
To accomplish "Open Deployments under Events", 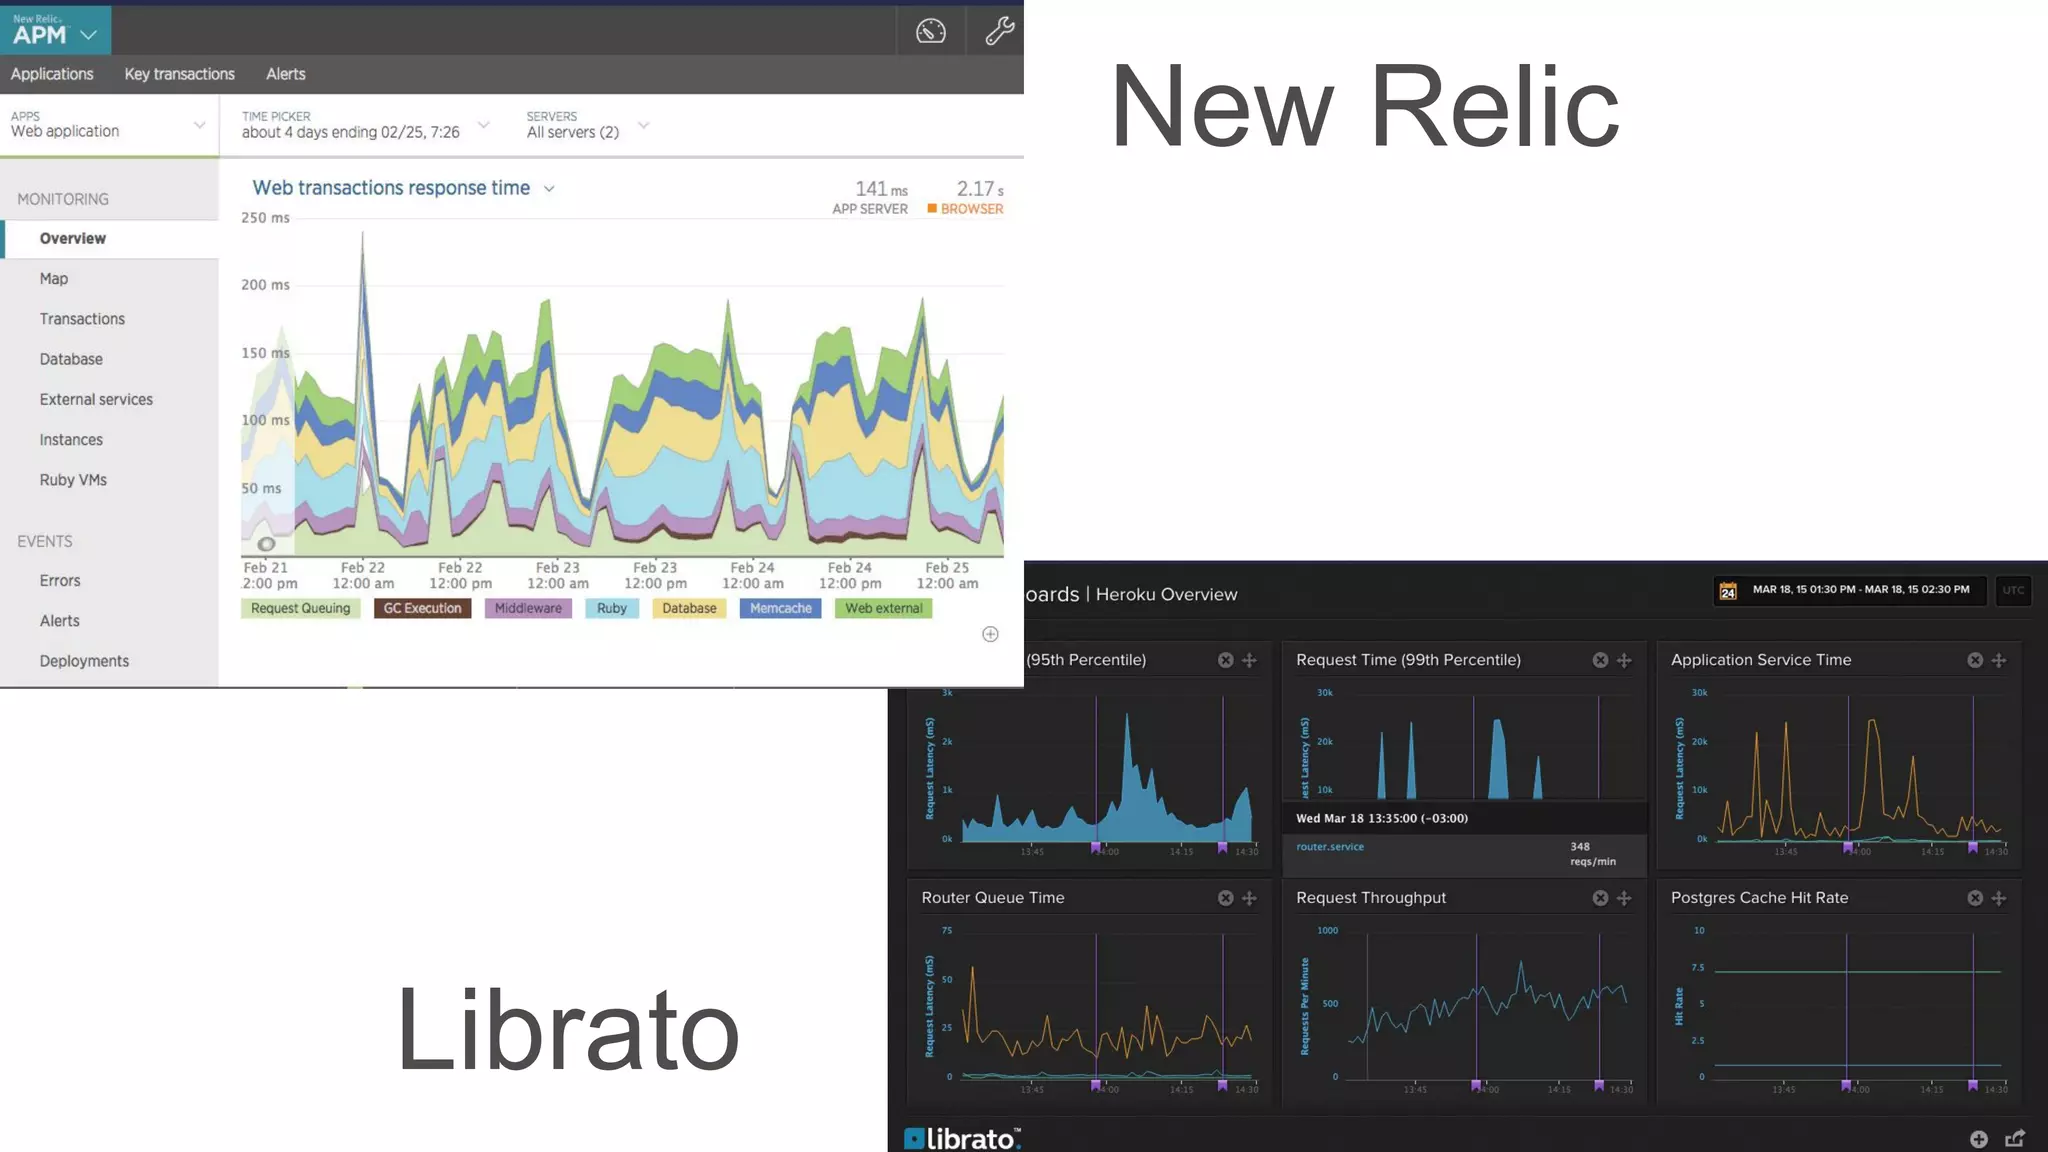I will [x=84, y=661].
